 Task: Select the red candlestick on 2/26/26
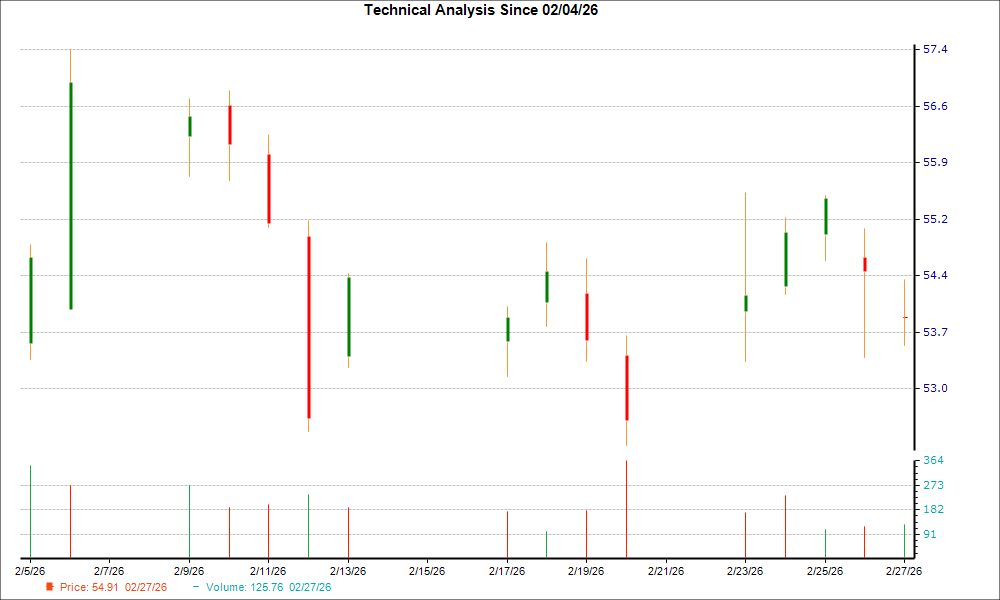864,262
